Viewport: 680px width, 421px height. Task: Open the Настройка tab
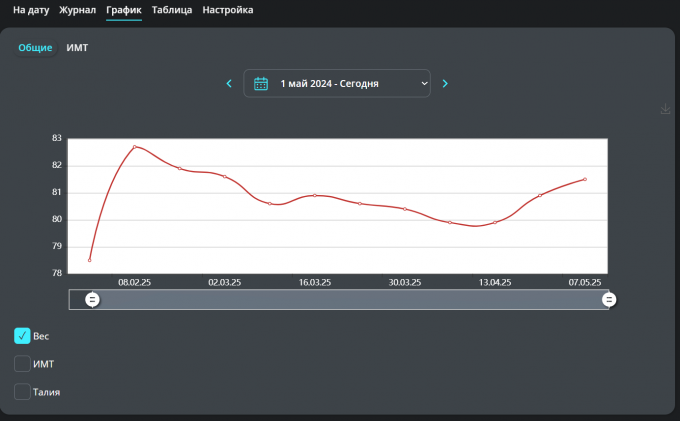click(x=228, y=10)
